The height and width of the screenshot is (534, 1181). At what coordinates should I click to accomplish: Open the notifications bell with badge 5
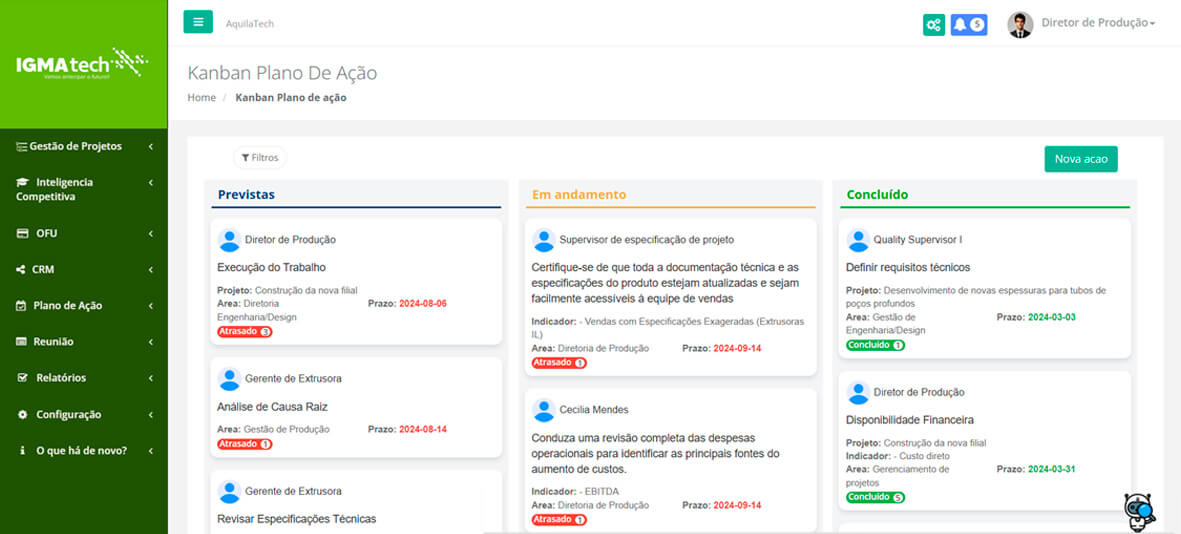point(969,25)
